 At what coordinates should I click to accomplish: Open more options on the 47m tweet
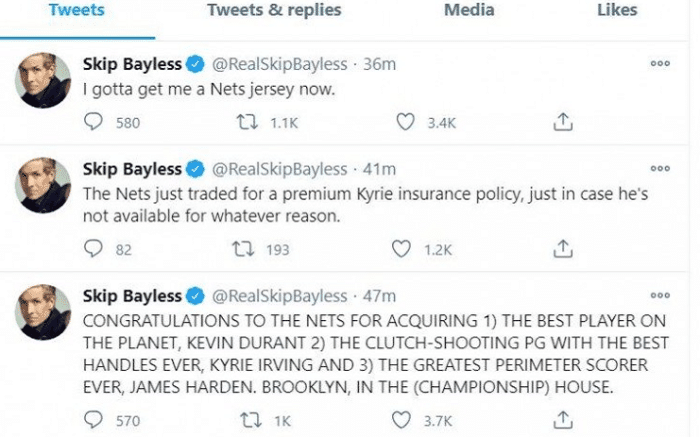[659, 295]
